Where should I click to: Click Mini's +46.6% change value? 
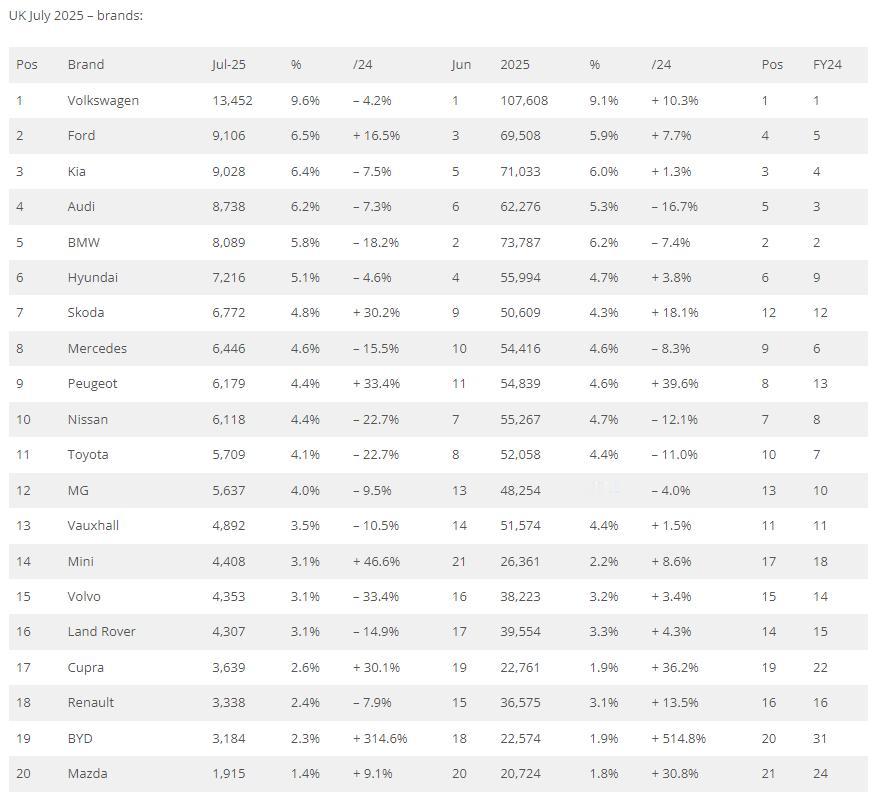click(x=376, y=561)
